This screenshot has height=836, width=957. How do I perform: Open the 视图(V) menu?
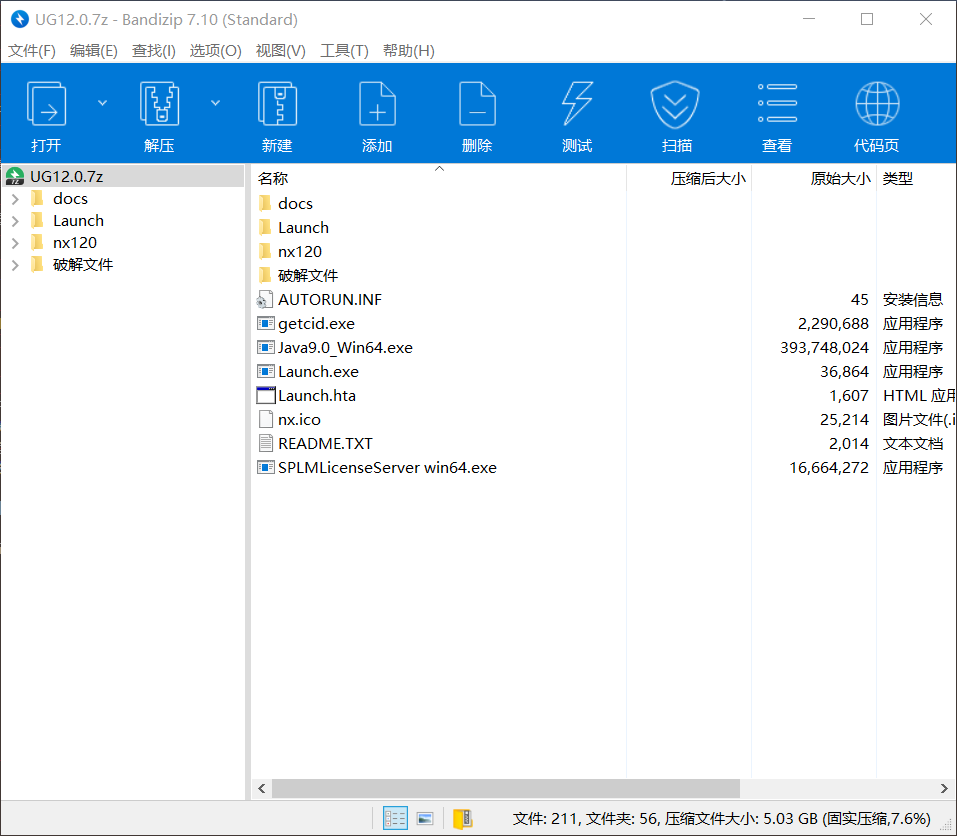point(280,51)
